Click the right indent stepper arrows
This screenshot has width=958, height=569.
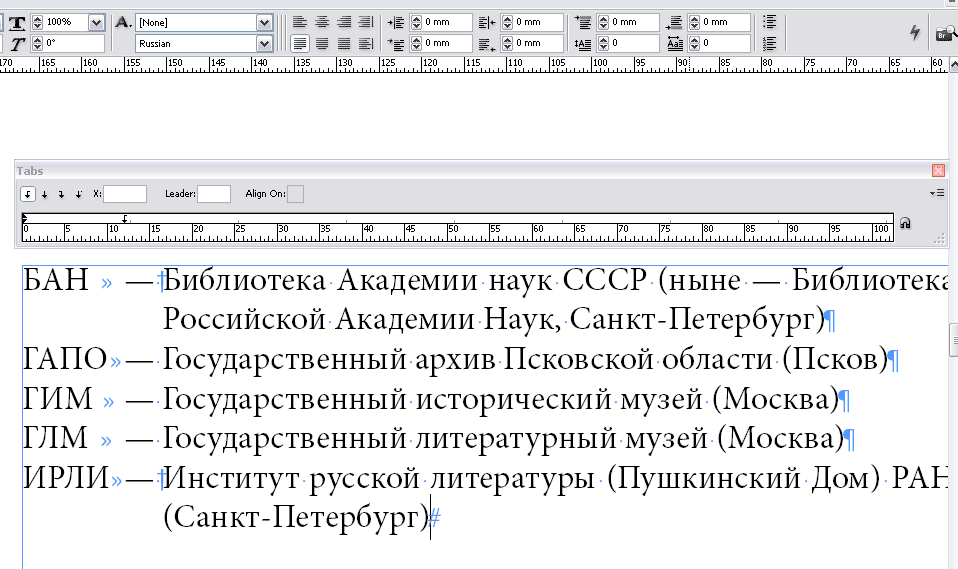[x=508, y=23]
